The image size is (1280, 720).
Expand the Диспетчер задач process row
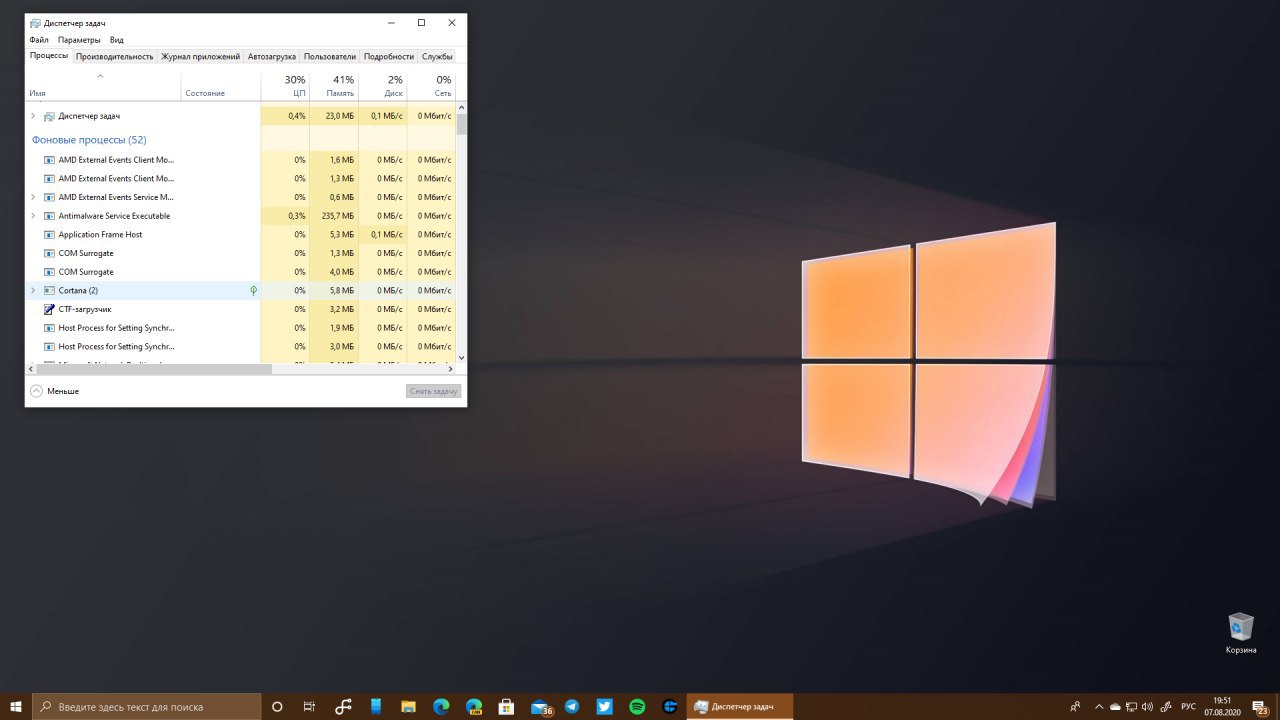tap(33, 116)
